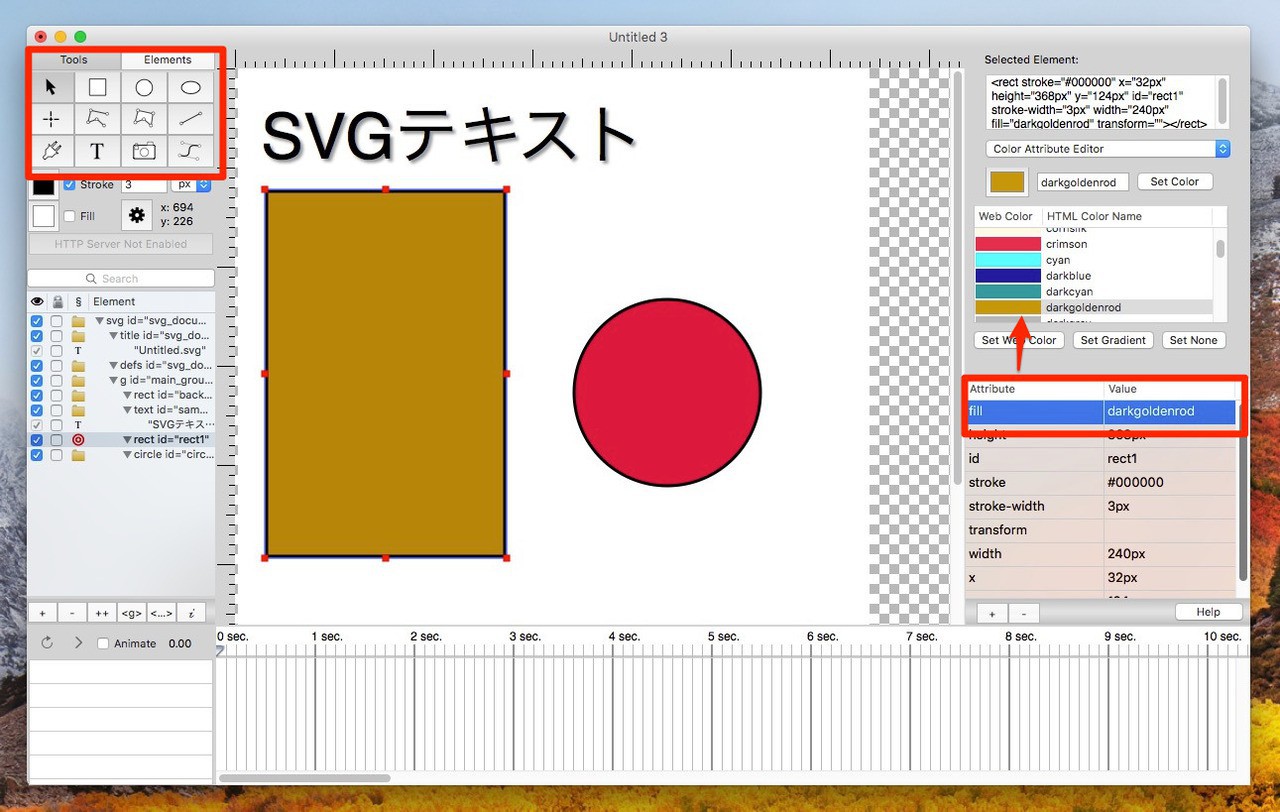This screenshot has height=812, width=1280.
Task: Remove the attribute with the minus button
Action: click(1023, 613)
